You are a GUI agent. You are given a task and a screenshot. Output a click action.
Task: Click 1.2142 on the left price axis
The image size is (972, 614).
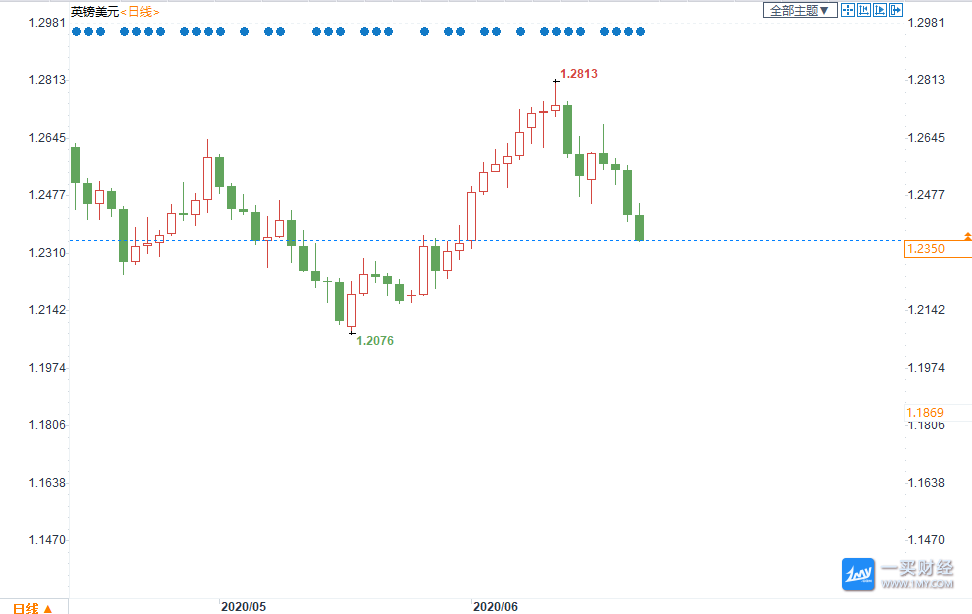(x=47, y=310)
